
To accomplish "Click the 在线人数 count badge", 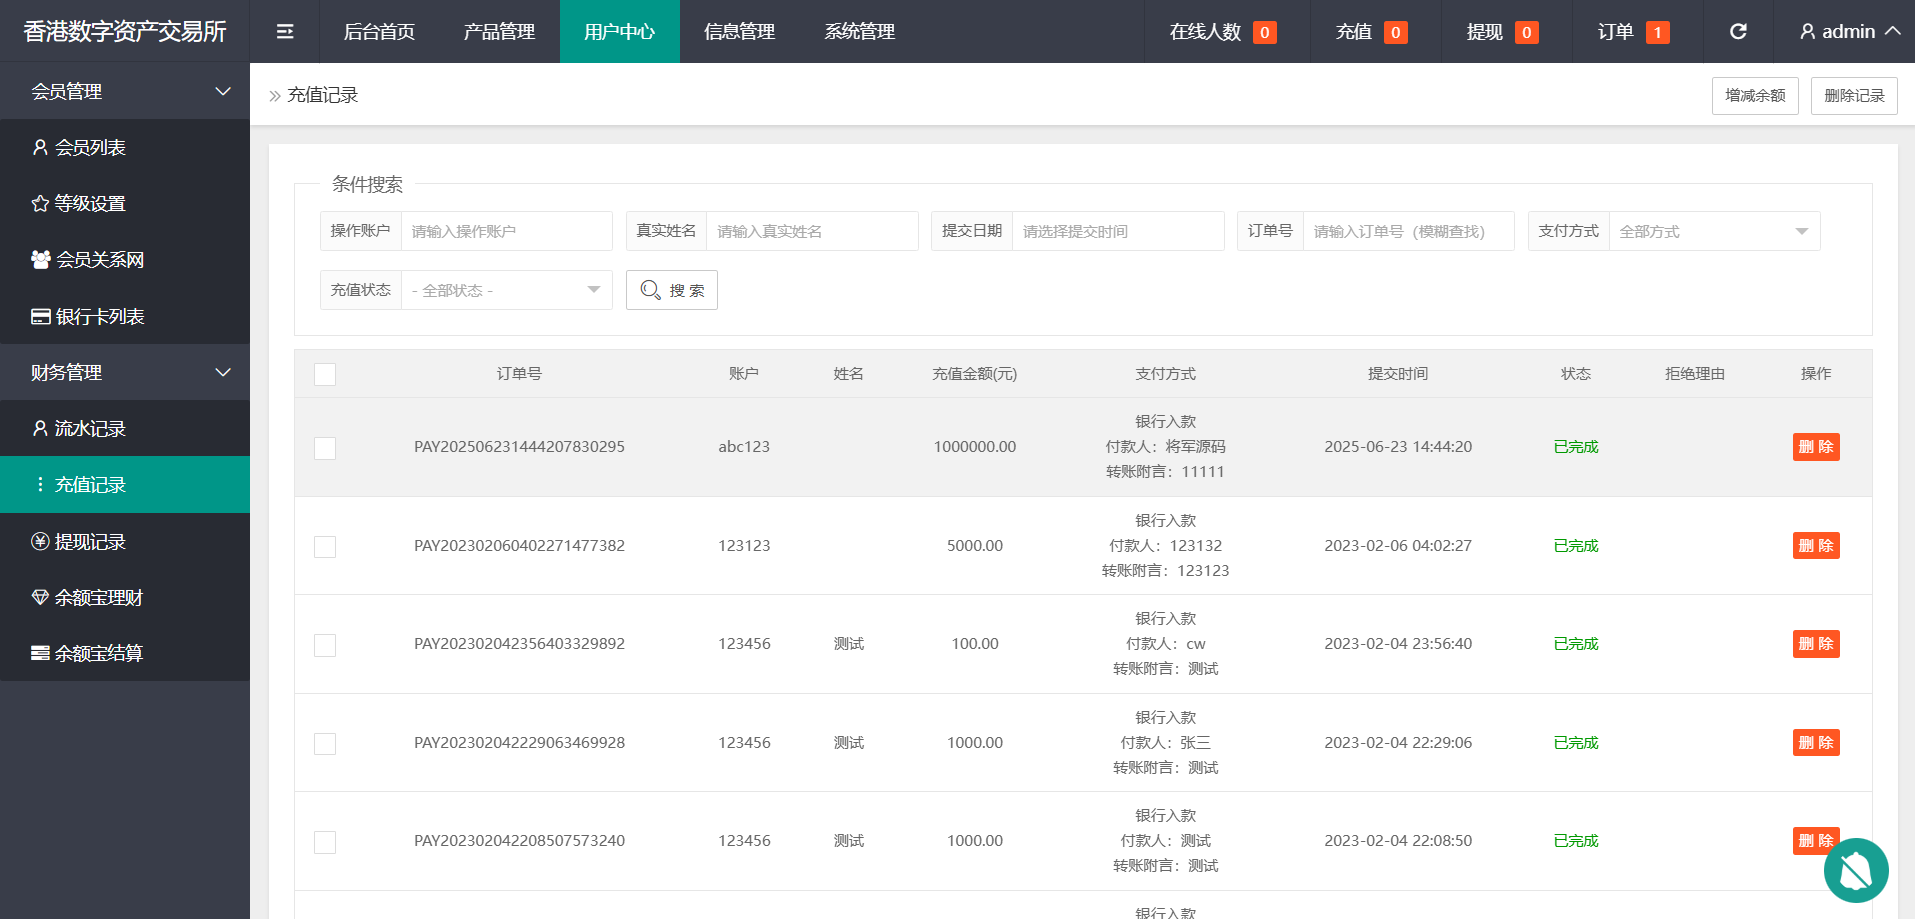I will pyautogui.click(x=1264, y=33).
